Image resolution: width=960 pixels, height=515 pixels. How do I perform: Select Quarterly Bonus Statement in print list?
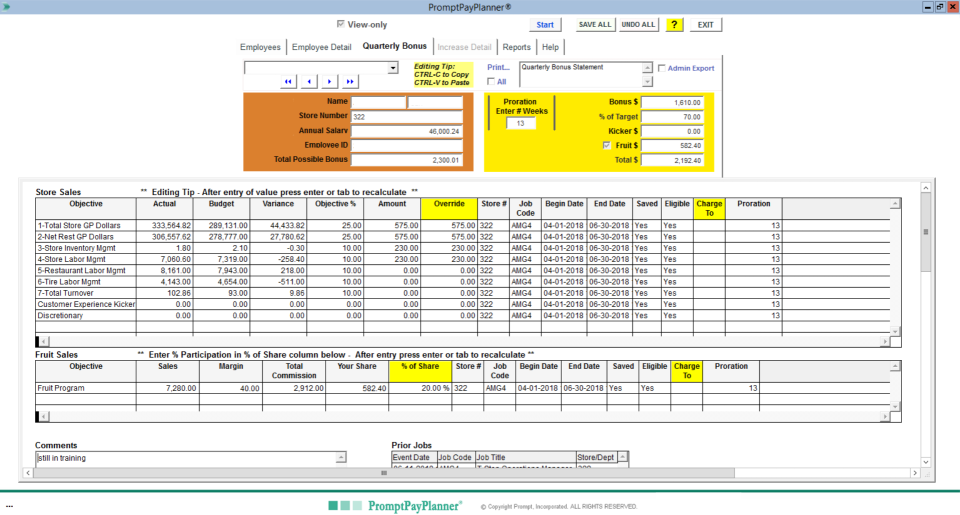tap(562, 67)
